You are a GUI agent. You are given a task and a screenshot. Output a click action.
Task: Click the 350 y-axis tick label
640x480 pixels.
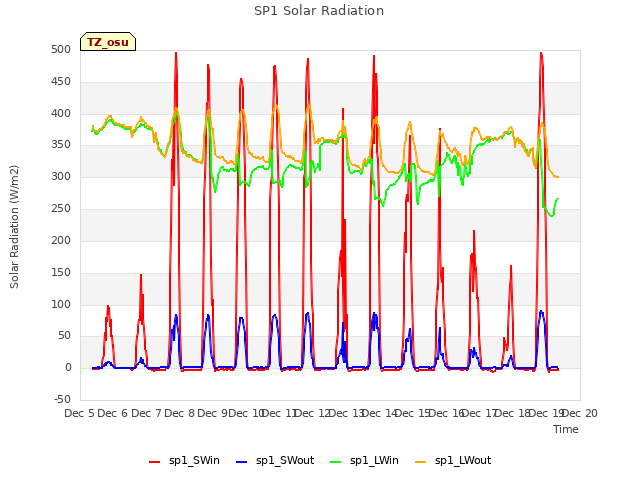61,145
